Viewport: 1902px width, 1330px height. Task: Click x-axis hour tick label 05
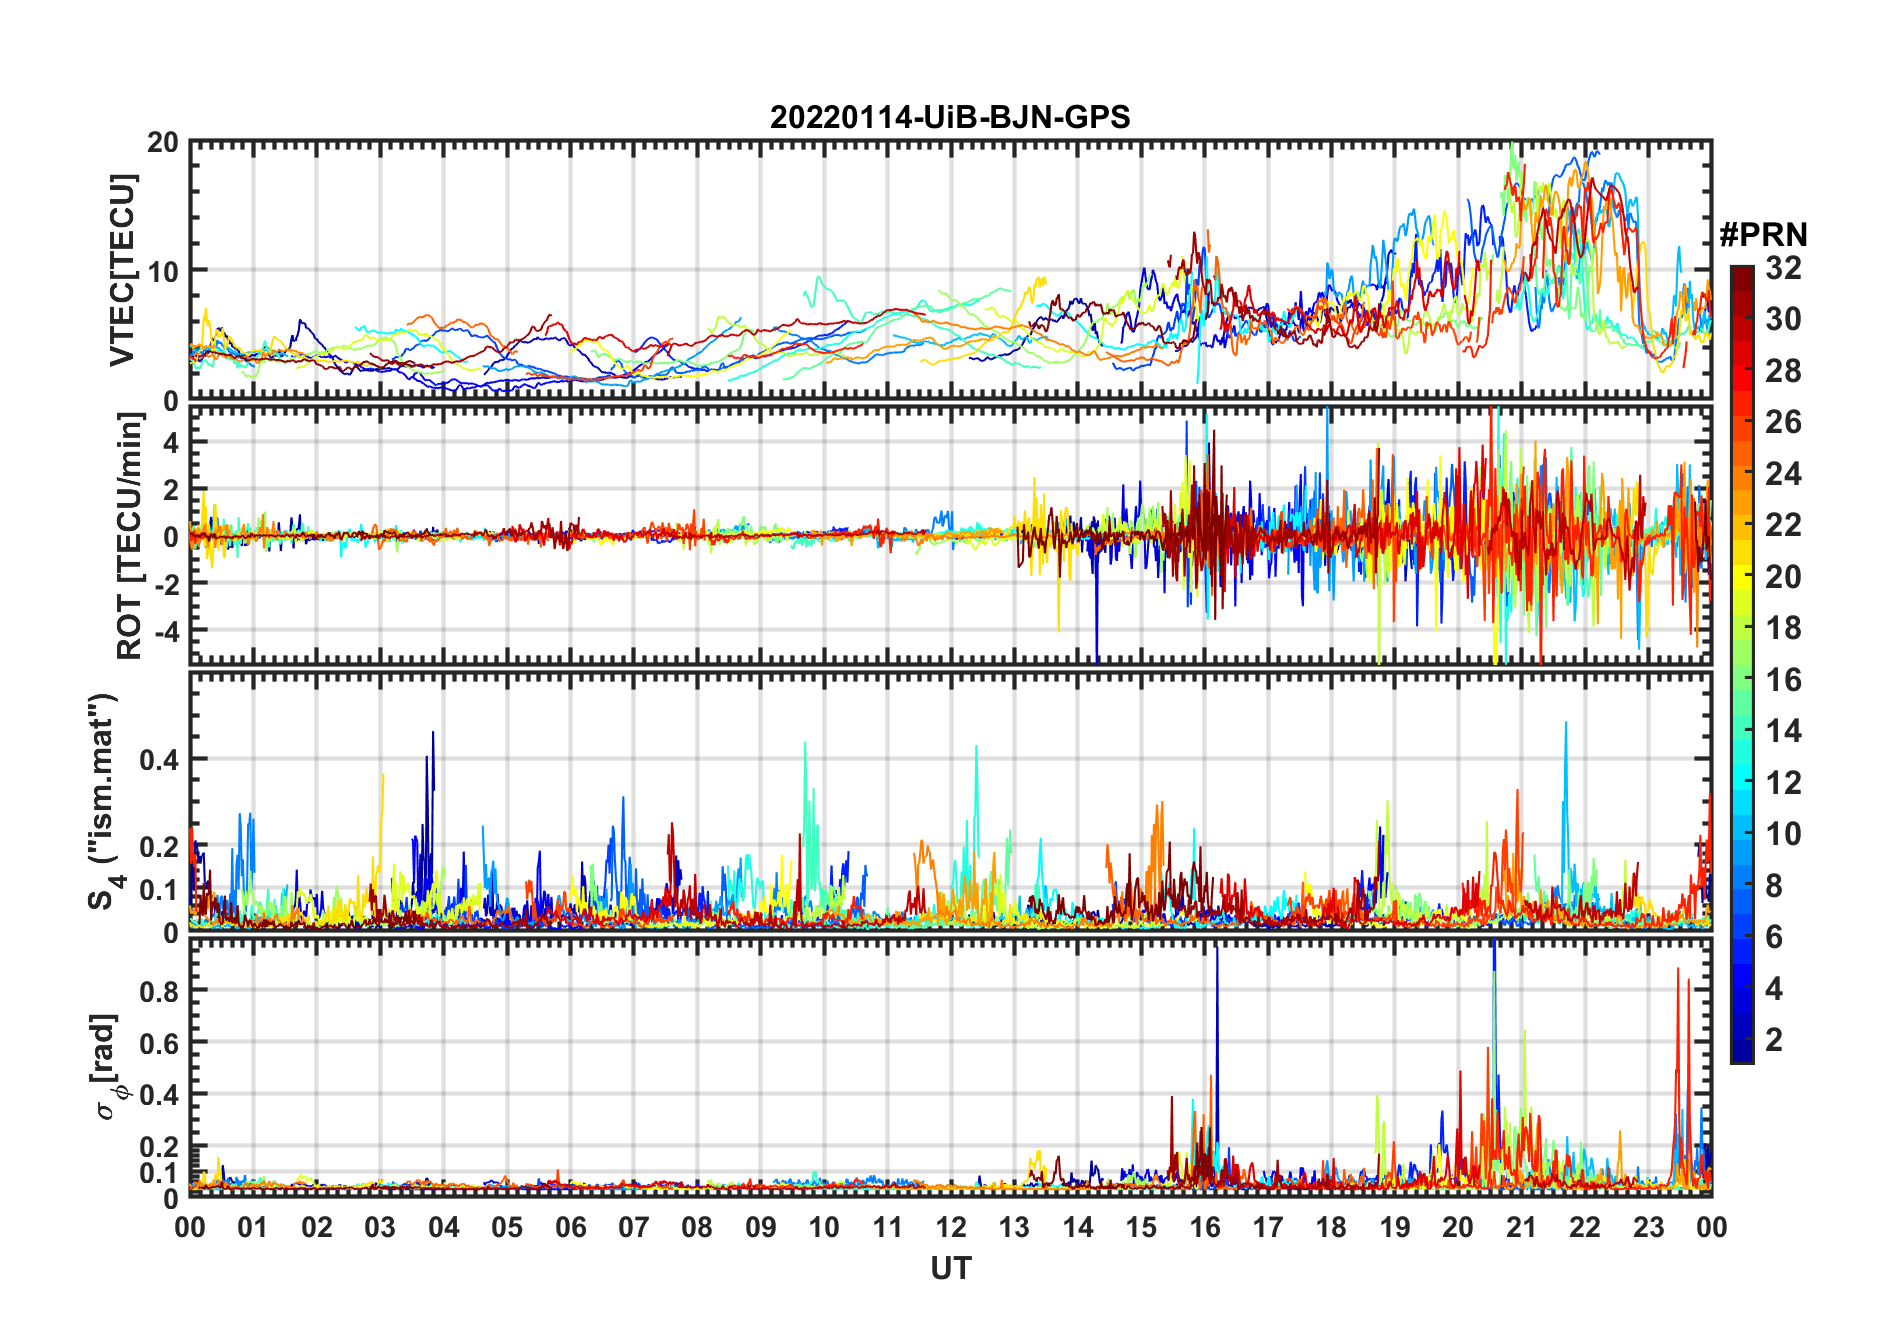click(507, 1227)
